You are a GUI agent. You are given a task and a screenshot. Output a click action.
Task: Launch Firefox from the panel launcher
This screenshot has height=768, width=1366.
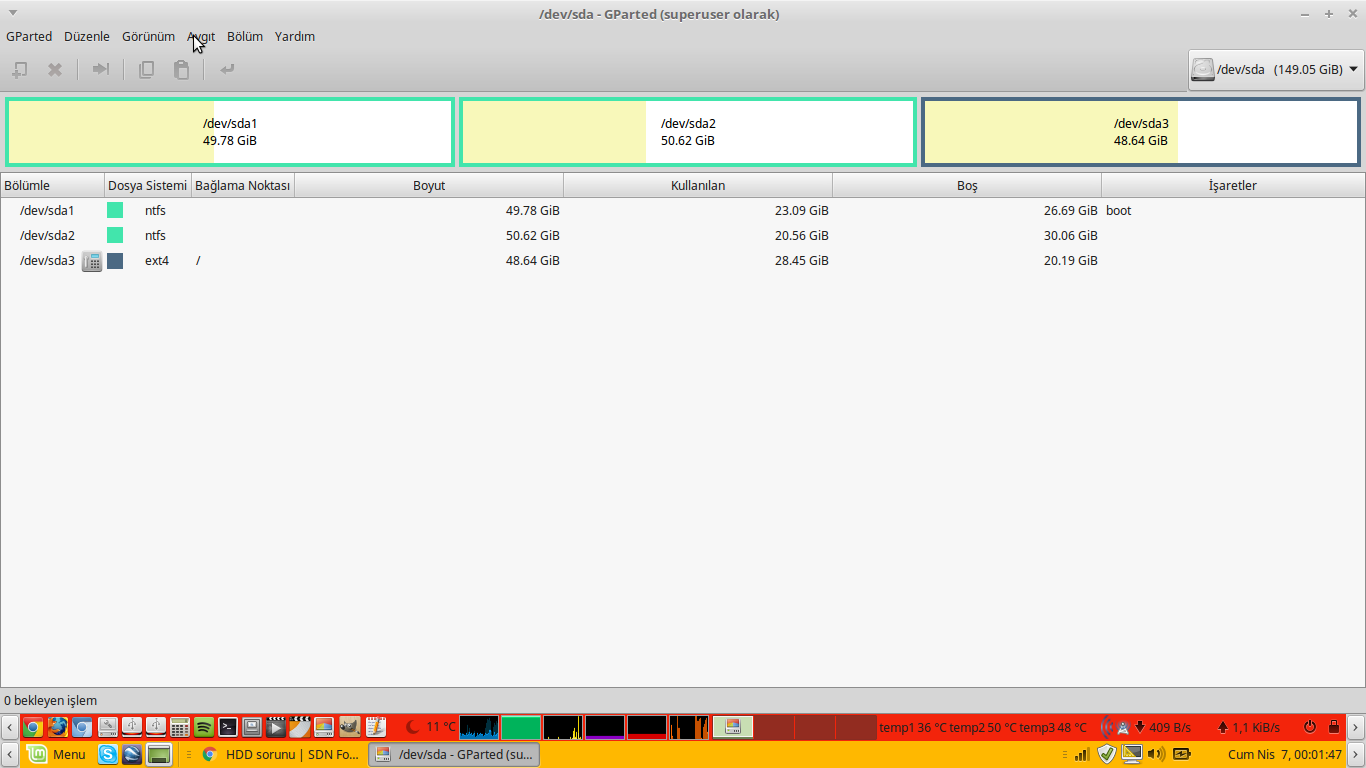click(57, 727)
